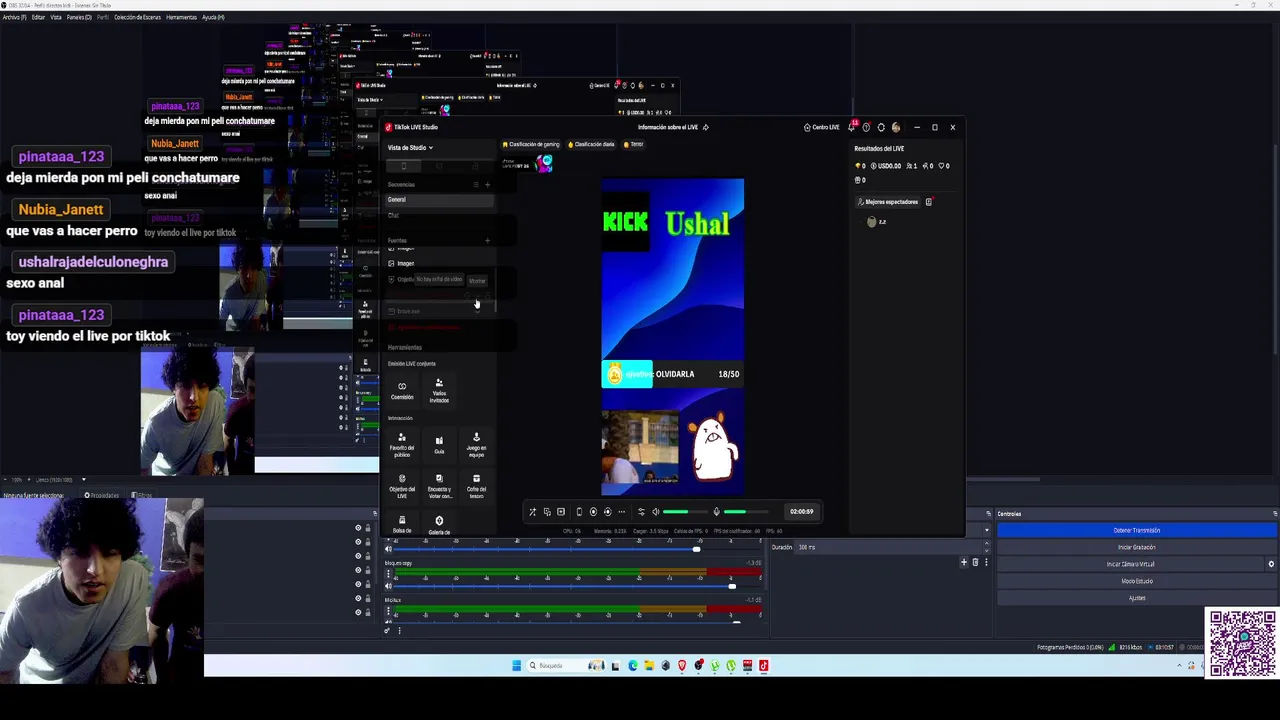Open profile avatar in TikTok Studio header

tap(895, 127)
